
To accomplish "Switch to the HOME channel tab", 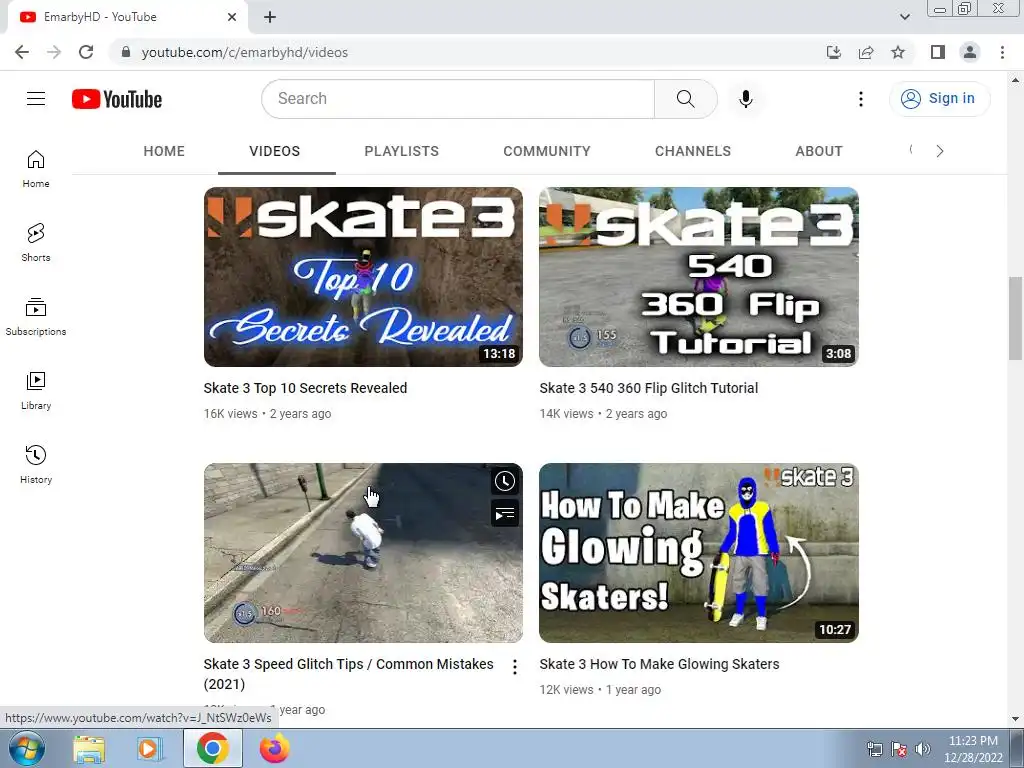I will point(164,151).
